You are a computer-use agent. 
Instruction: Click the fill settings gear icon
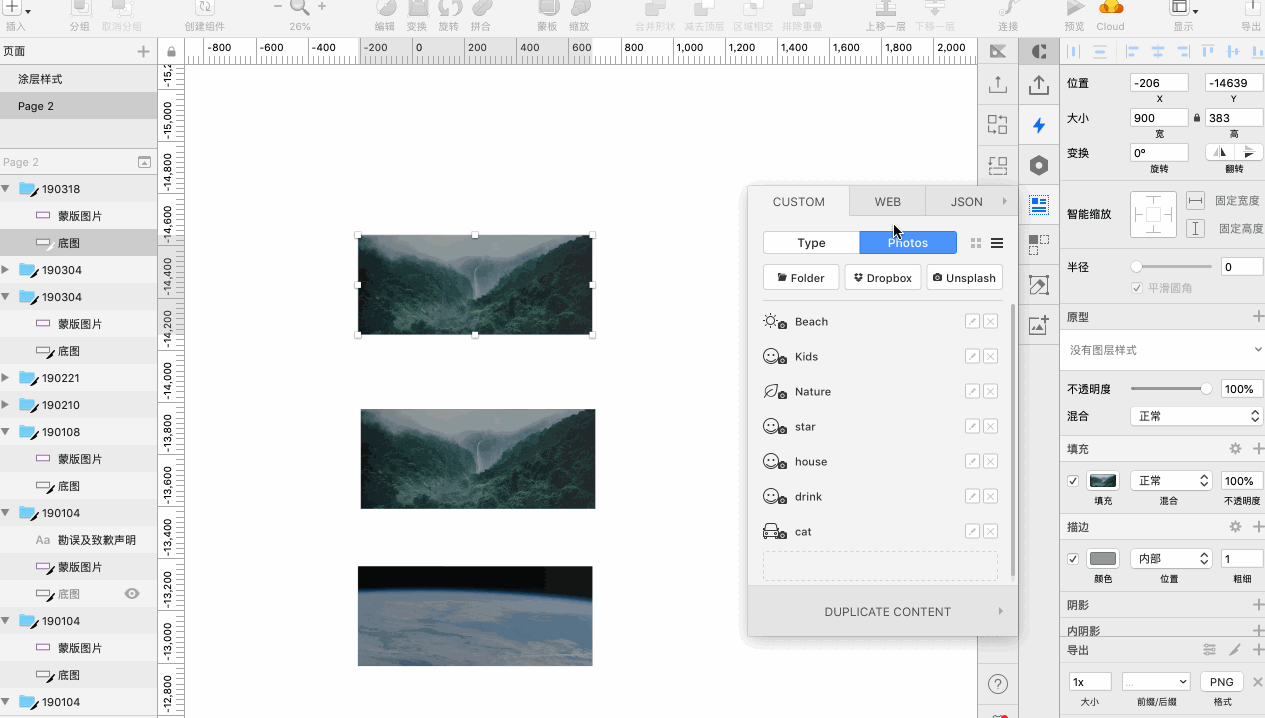click(x=1235, y=450)
